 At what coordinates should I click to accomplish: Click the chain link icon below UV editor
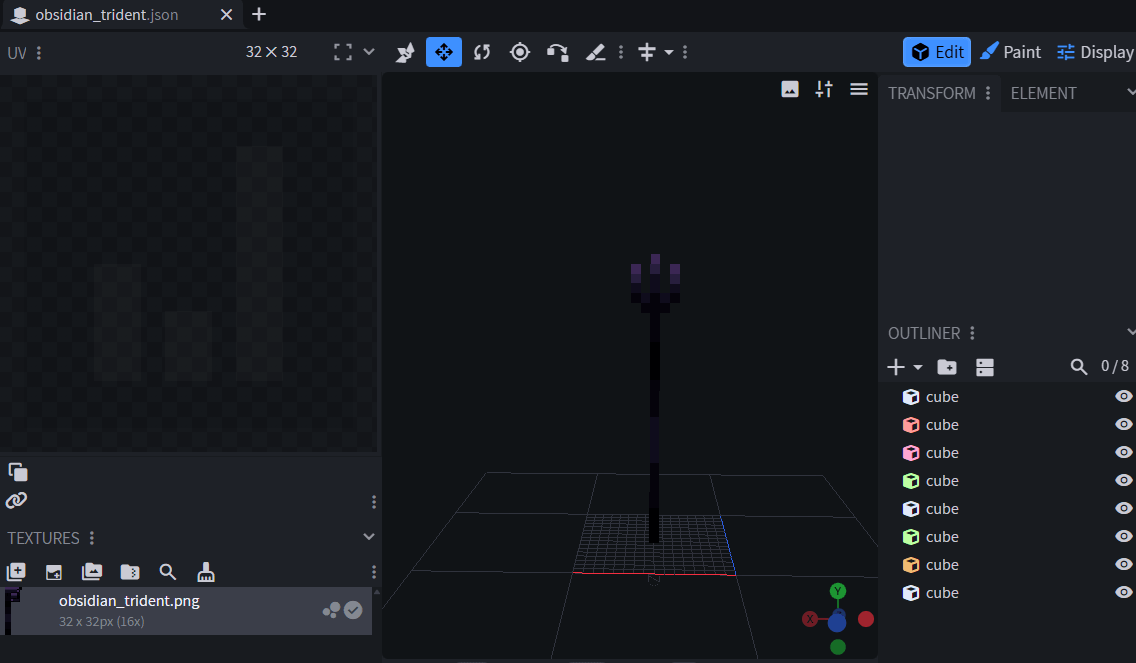click(16, 500)
